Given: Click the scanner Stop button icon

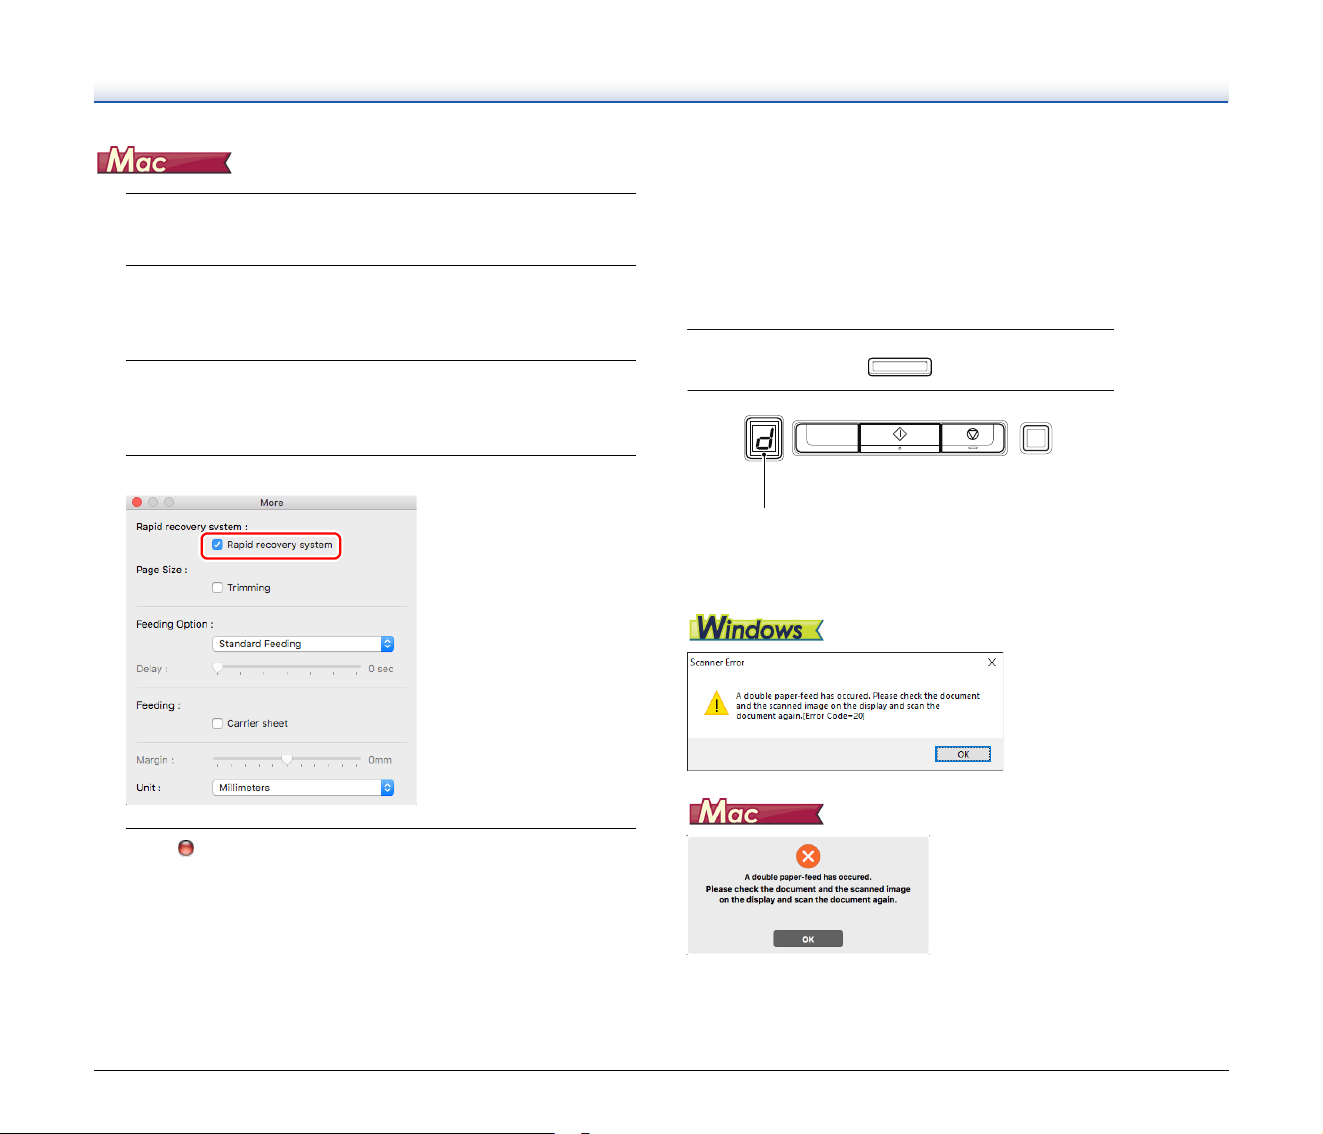Looking at the screenshot, I should click(x=973, y=437).
